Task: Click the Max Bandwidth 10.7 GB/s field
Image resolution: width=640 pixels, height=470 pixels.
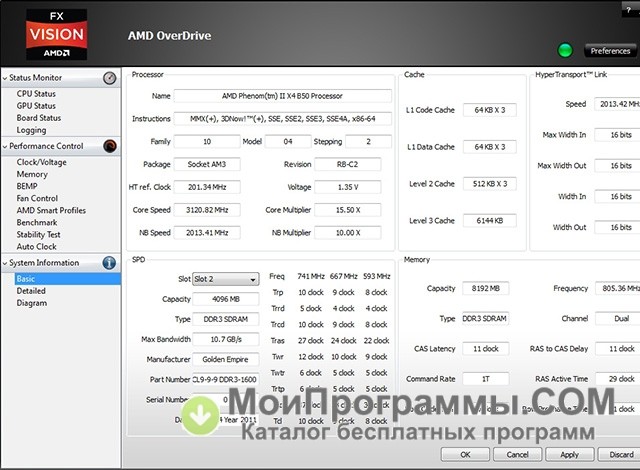Action: [226, 339]
